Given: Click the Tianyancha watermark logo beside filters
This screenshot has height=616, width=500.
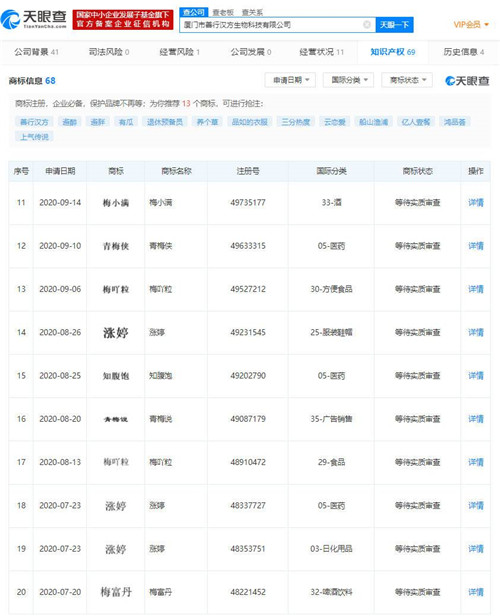Looking at the screenshot, I should point(467,81).
